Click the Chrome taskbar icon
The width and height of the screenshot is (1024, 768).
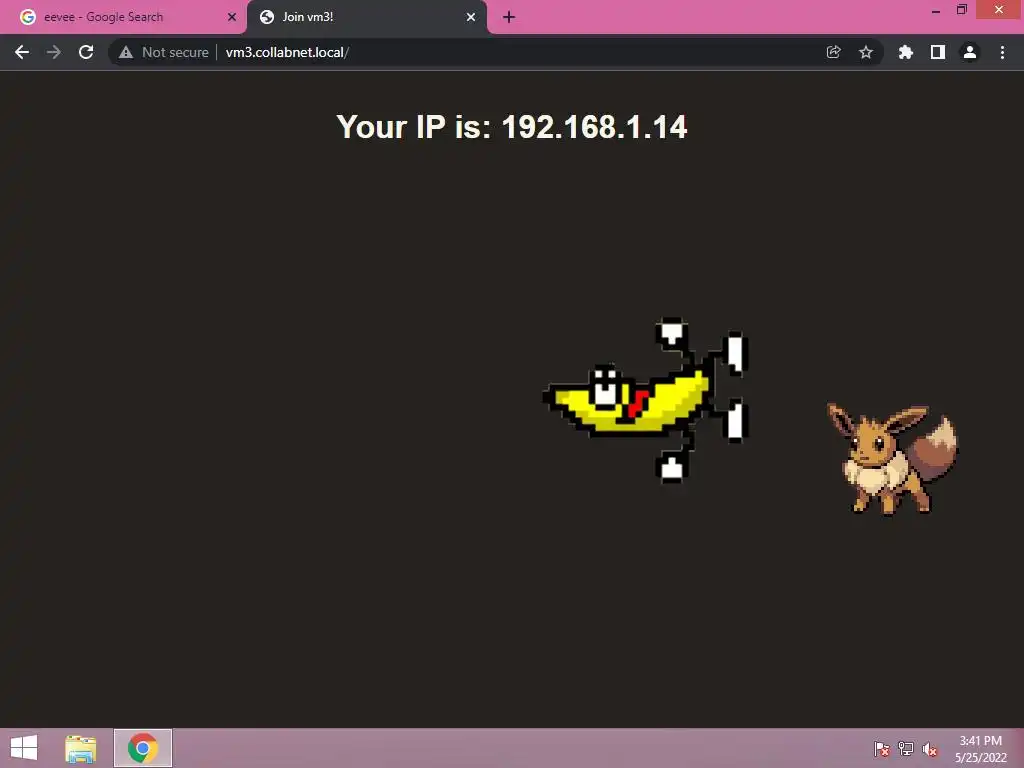(143, 748)
